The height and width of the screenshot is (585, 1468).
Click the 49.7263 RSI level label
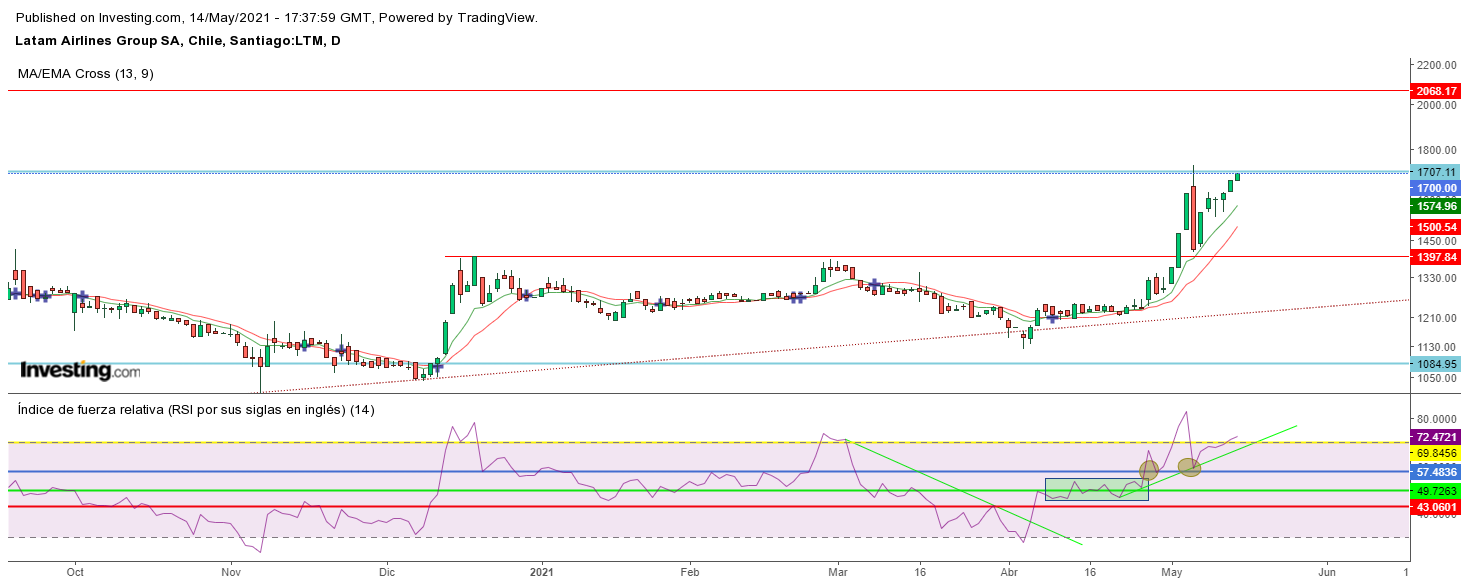pos(1437,491)
